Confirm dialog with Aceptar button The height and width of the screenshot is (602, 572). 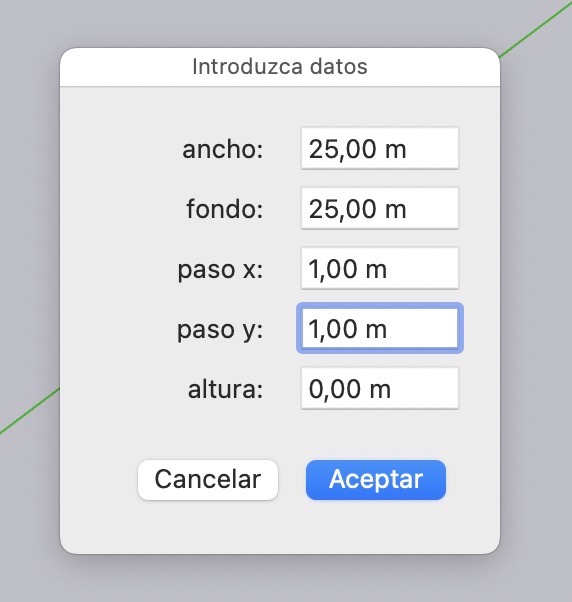pyautogui.click(x=376, y=480)
